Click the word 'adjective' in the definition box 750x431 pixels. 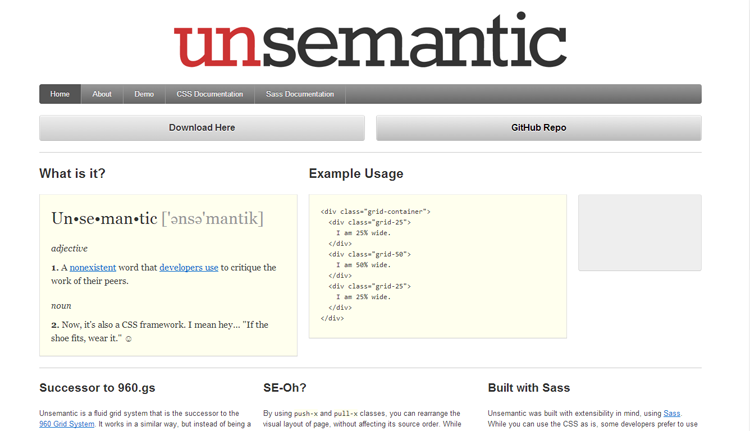tap(69, 248)
